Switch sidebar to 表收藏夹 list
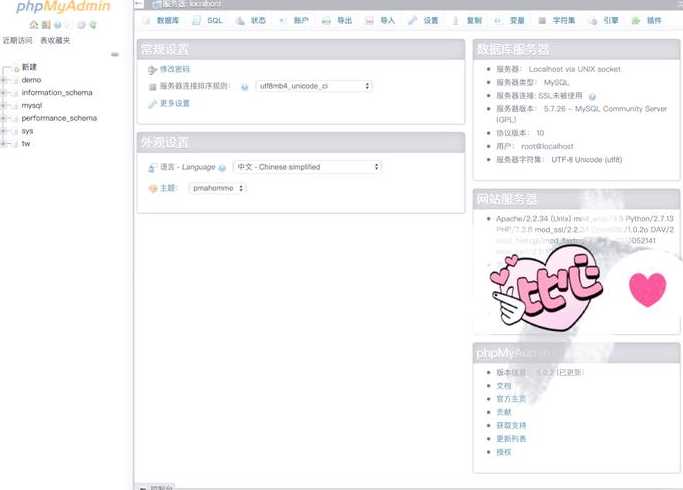 point(55,41)
